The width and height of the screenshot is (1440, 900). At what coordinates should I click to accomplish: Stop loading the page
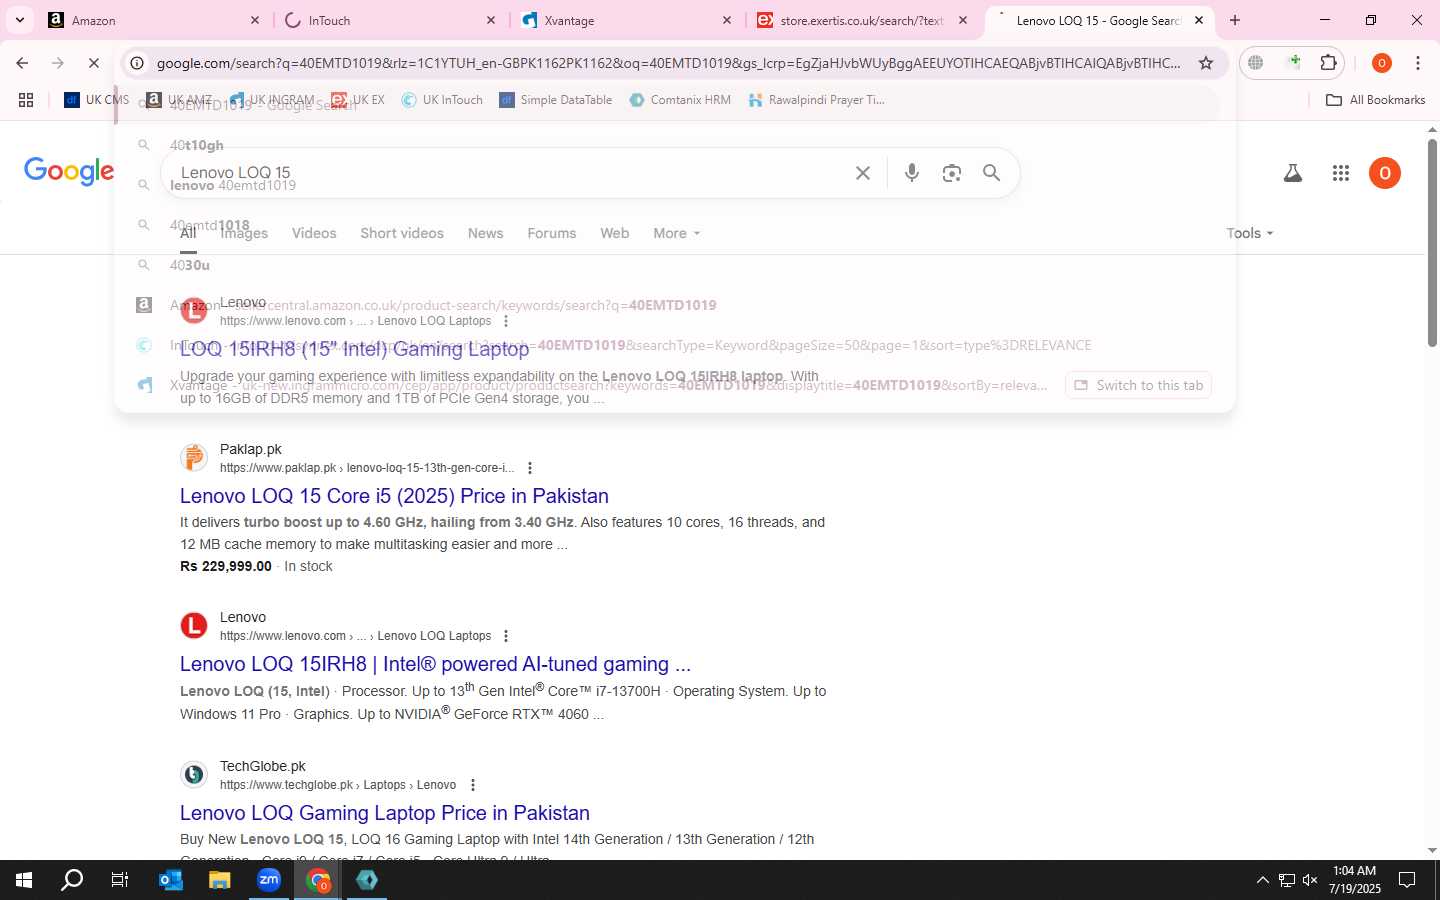[93, 63]
